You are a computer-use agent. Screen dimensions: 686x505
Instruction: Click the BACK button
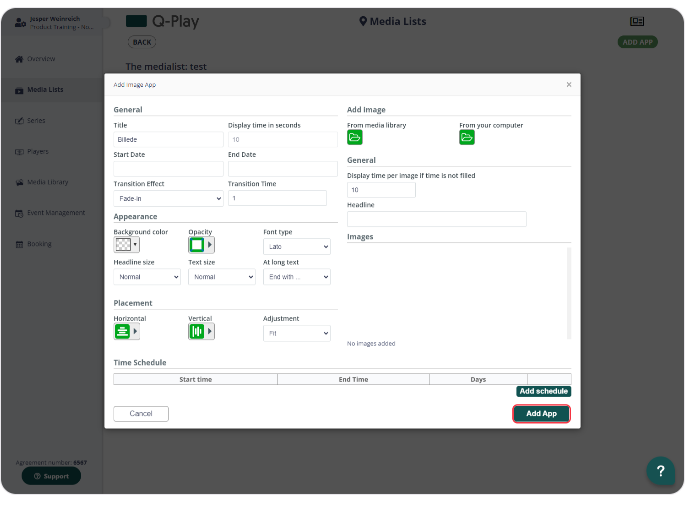(142, 42)
